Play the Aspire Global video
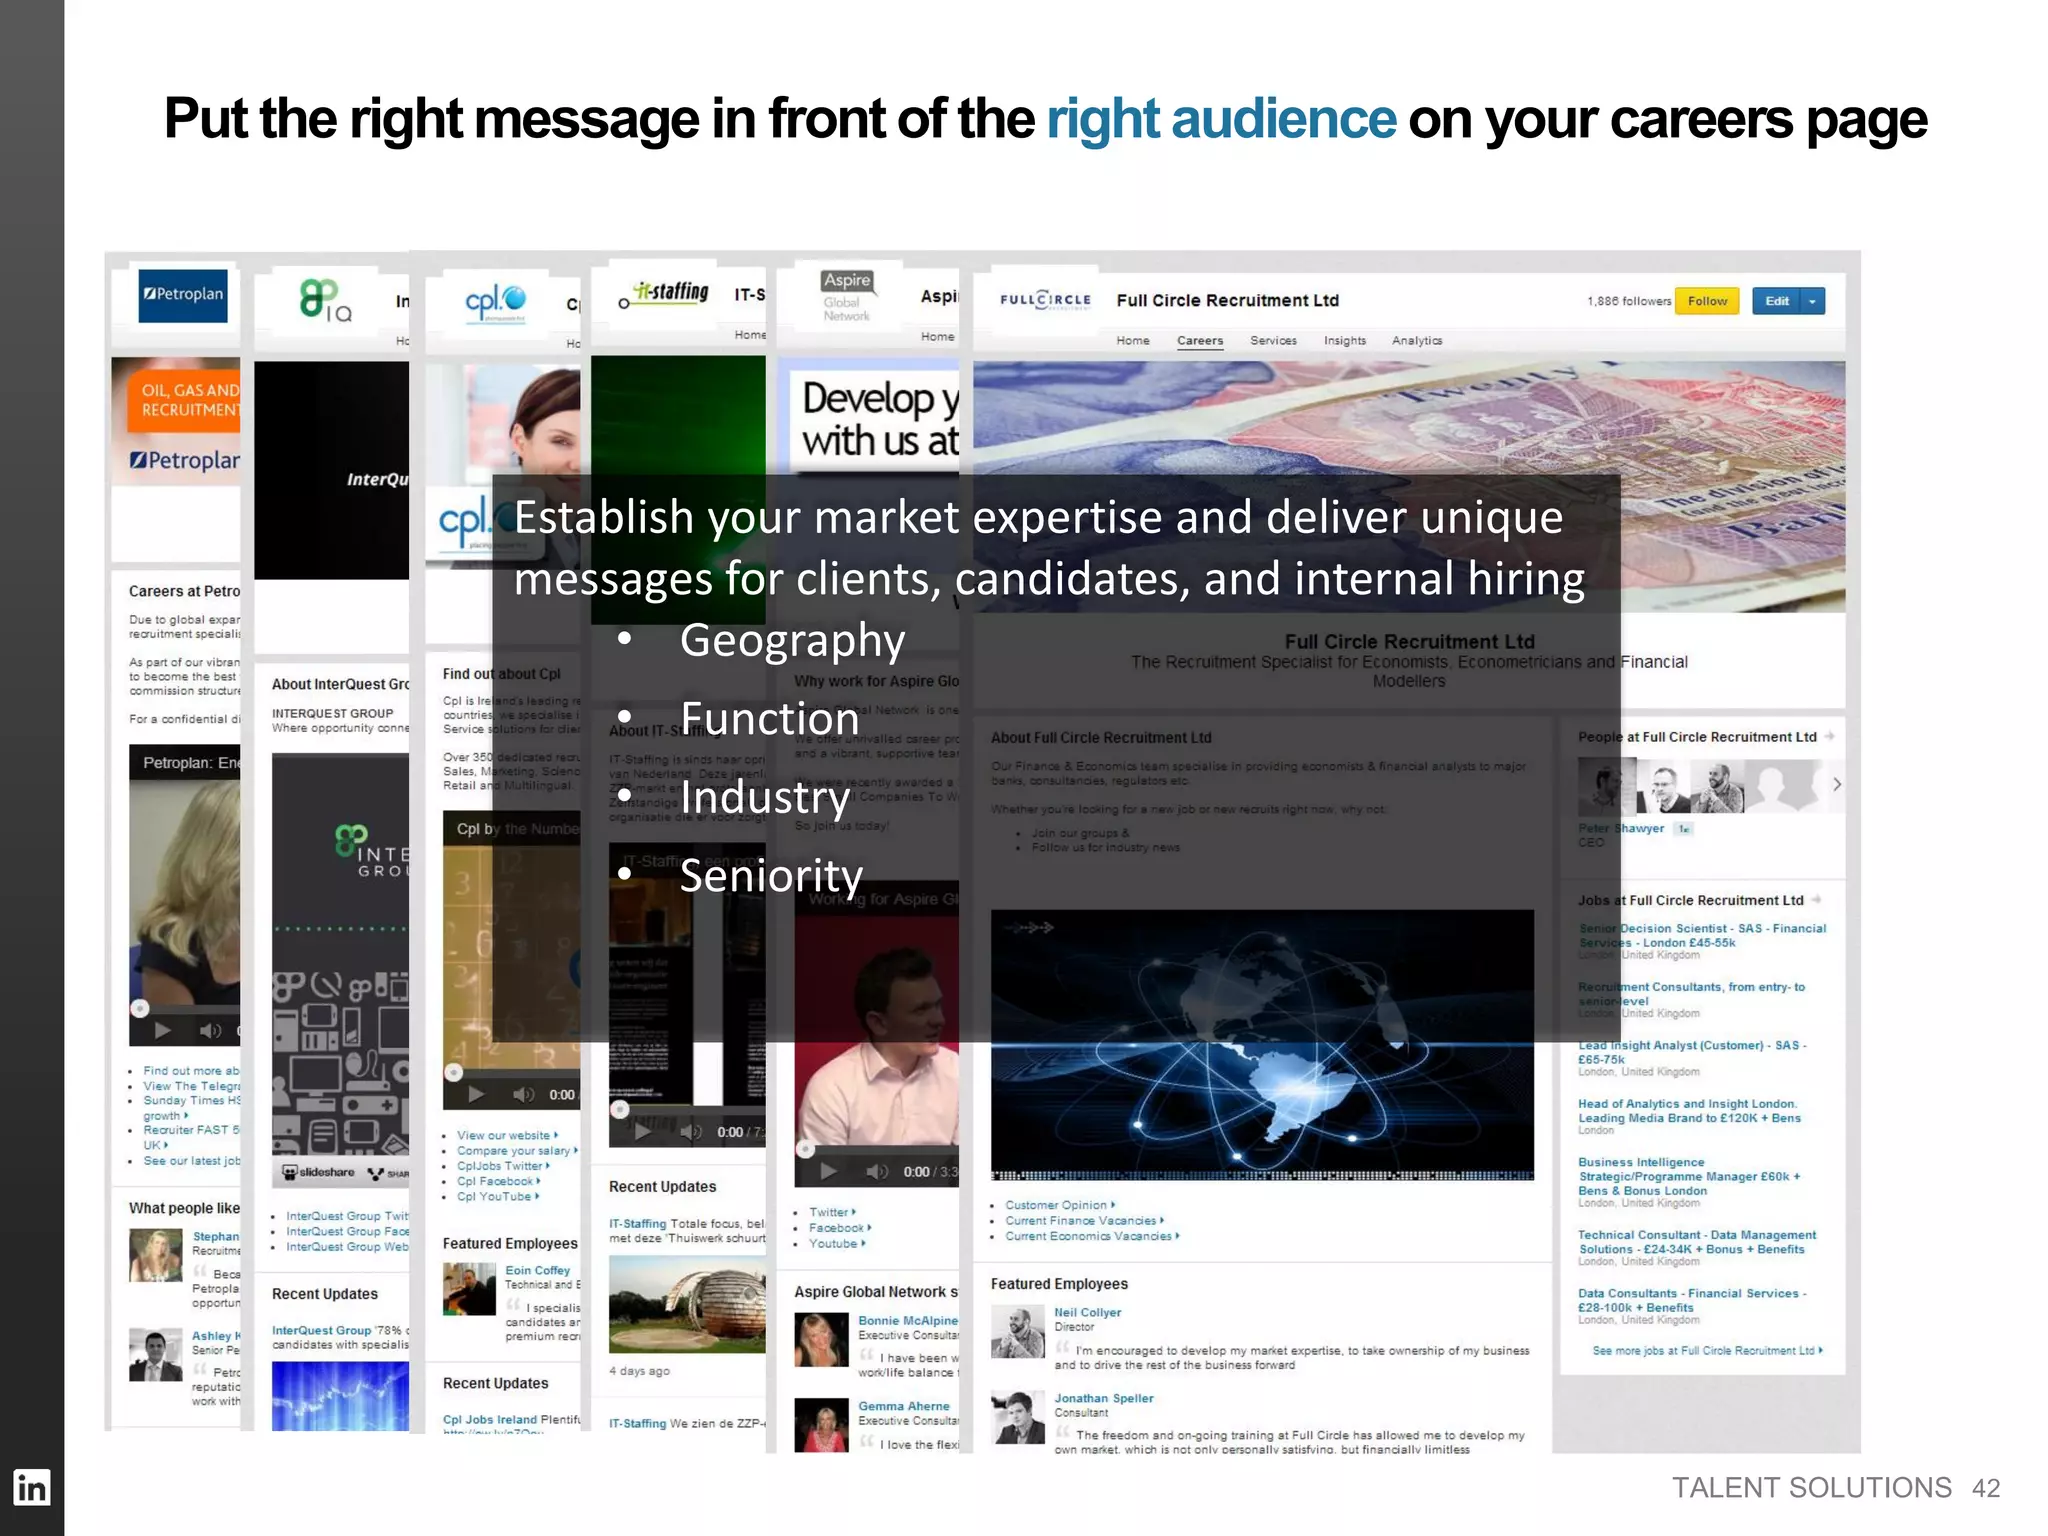The image size is (2048, 1536). point(829,1171)
